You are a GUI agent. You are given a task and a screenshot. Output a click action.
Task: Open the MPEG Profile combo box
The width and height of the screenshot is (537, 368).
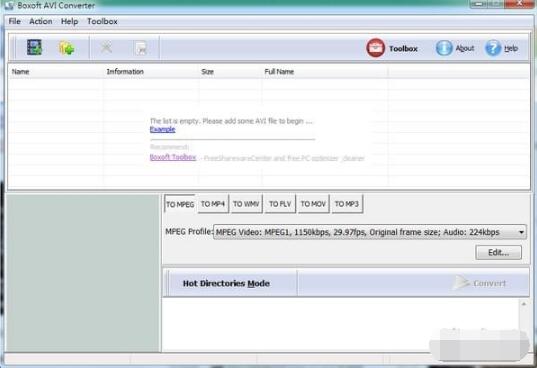coord(370,232)
